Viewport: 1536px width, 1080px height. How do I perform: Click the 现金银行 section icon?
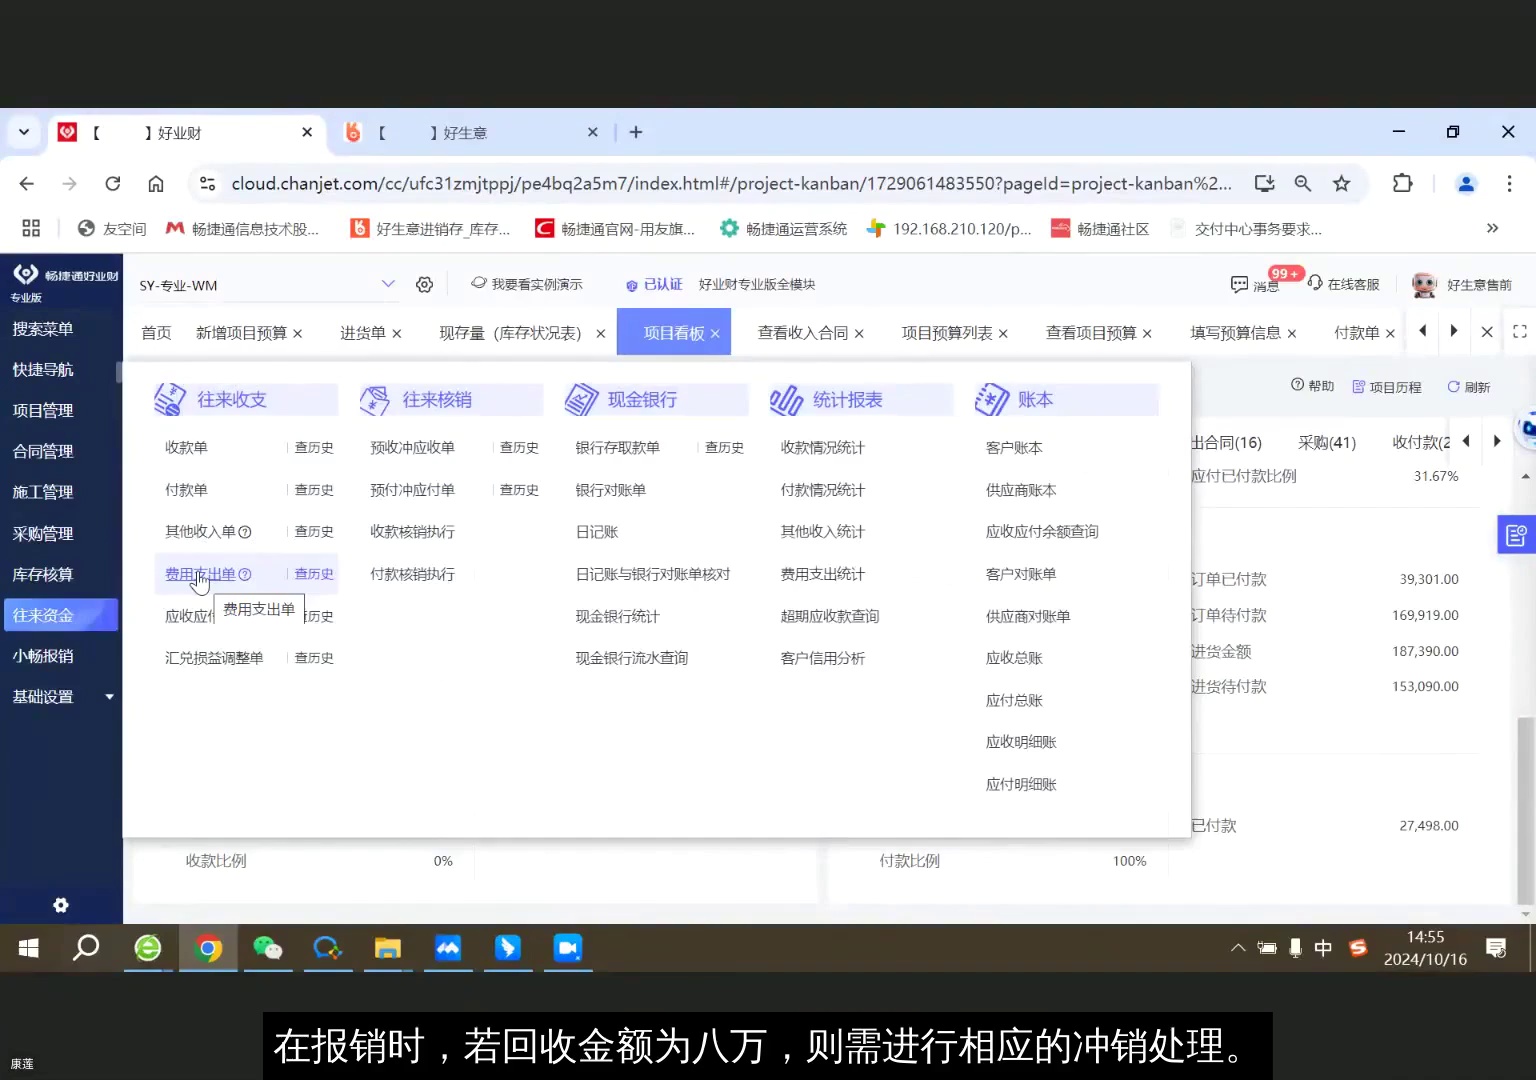(580, 398)
